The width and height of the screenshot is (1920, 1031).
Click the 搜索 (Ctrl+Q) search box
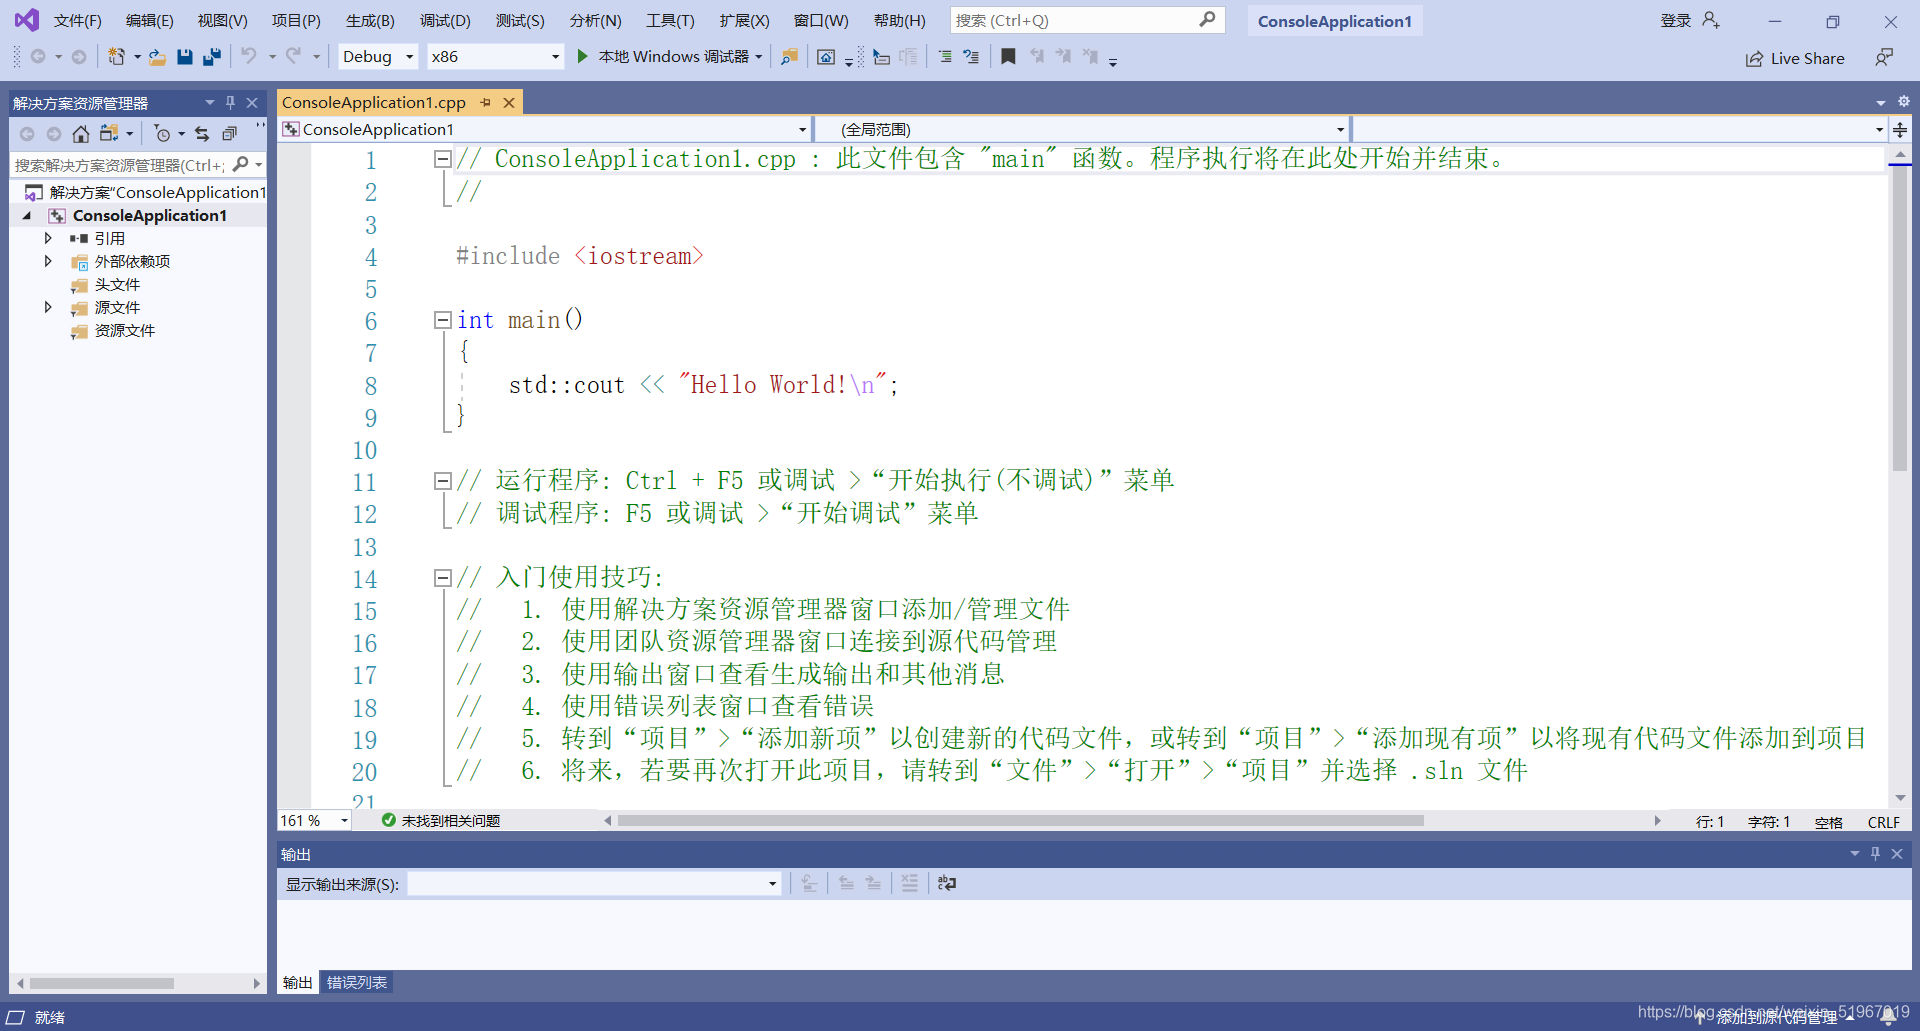(x=1087, y=20)
